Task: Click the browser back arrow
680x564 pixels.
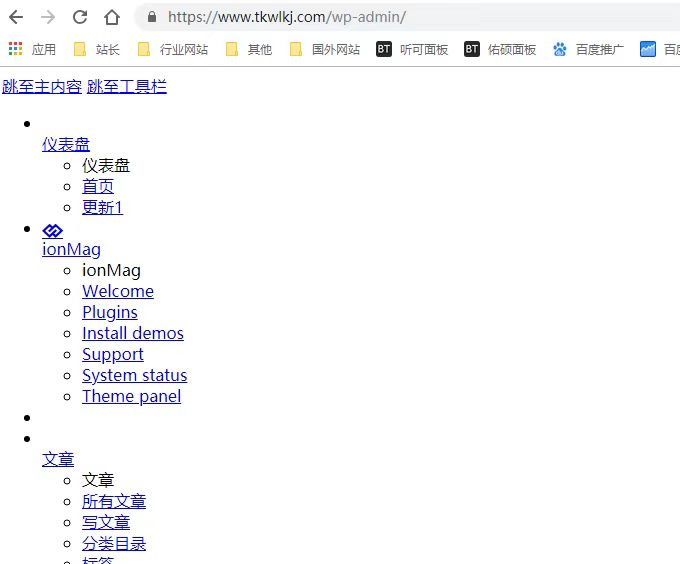Action: pos(16,17)
